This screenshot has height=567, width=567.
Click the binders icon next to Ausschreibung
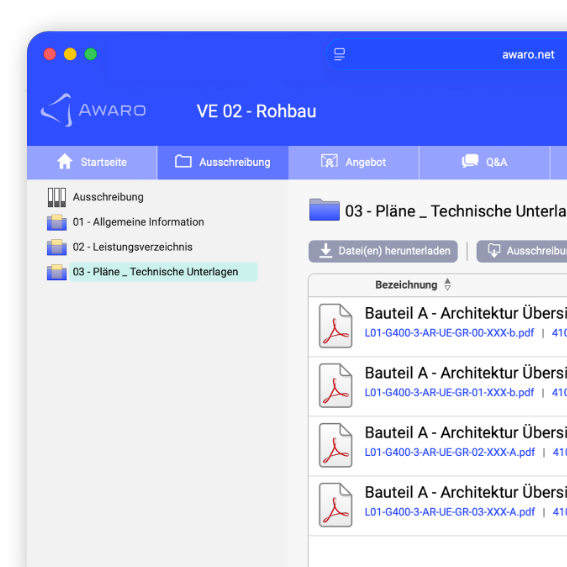[57, 197]
